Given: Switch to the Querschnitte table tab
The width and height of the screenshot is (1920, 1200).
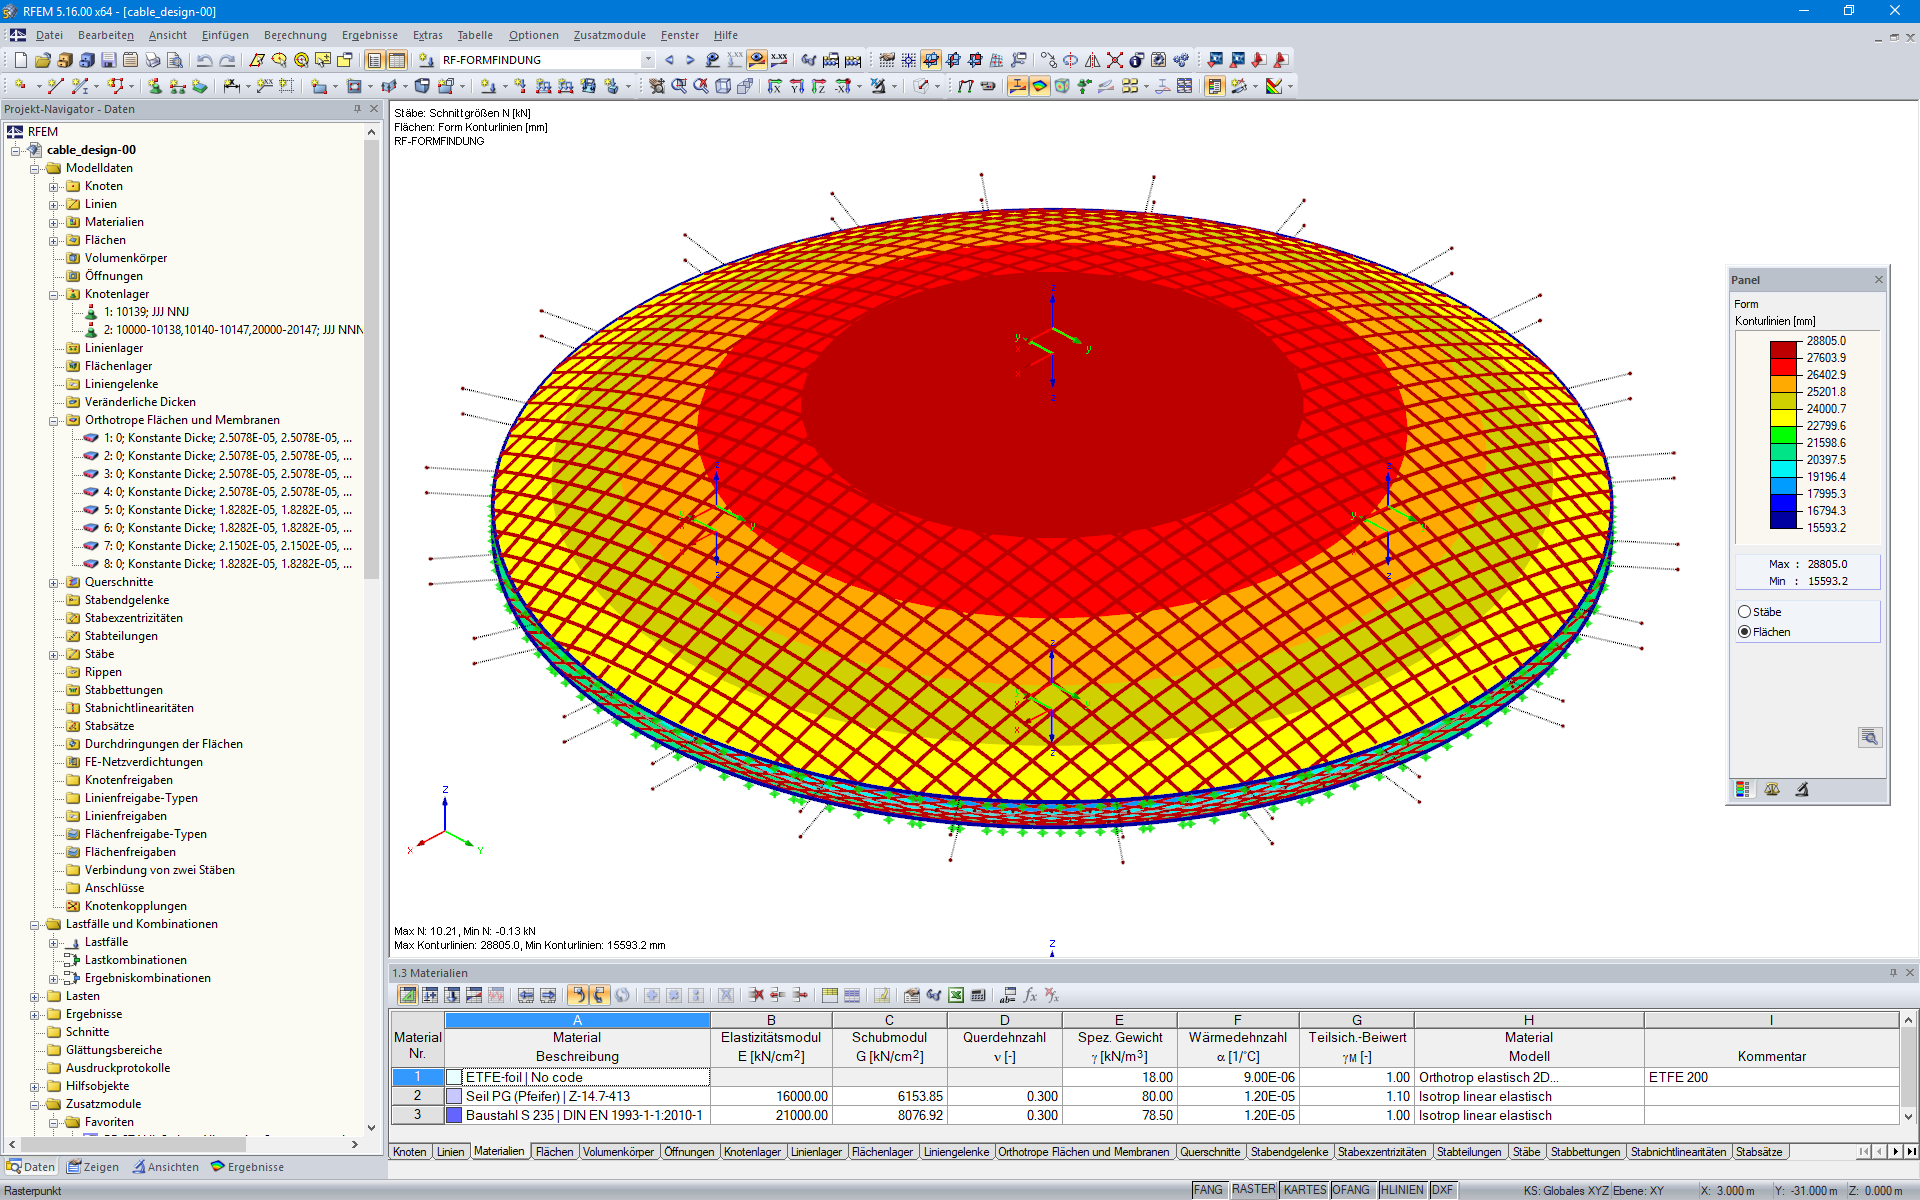Looking at the screenshot, I should point(1210,1152).
